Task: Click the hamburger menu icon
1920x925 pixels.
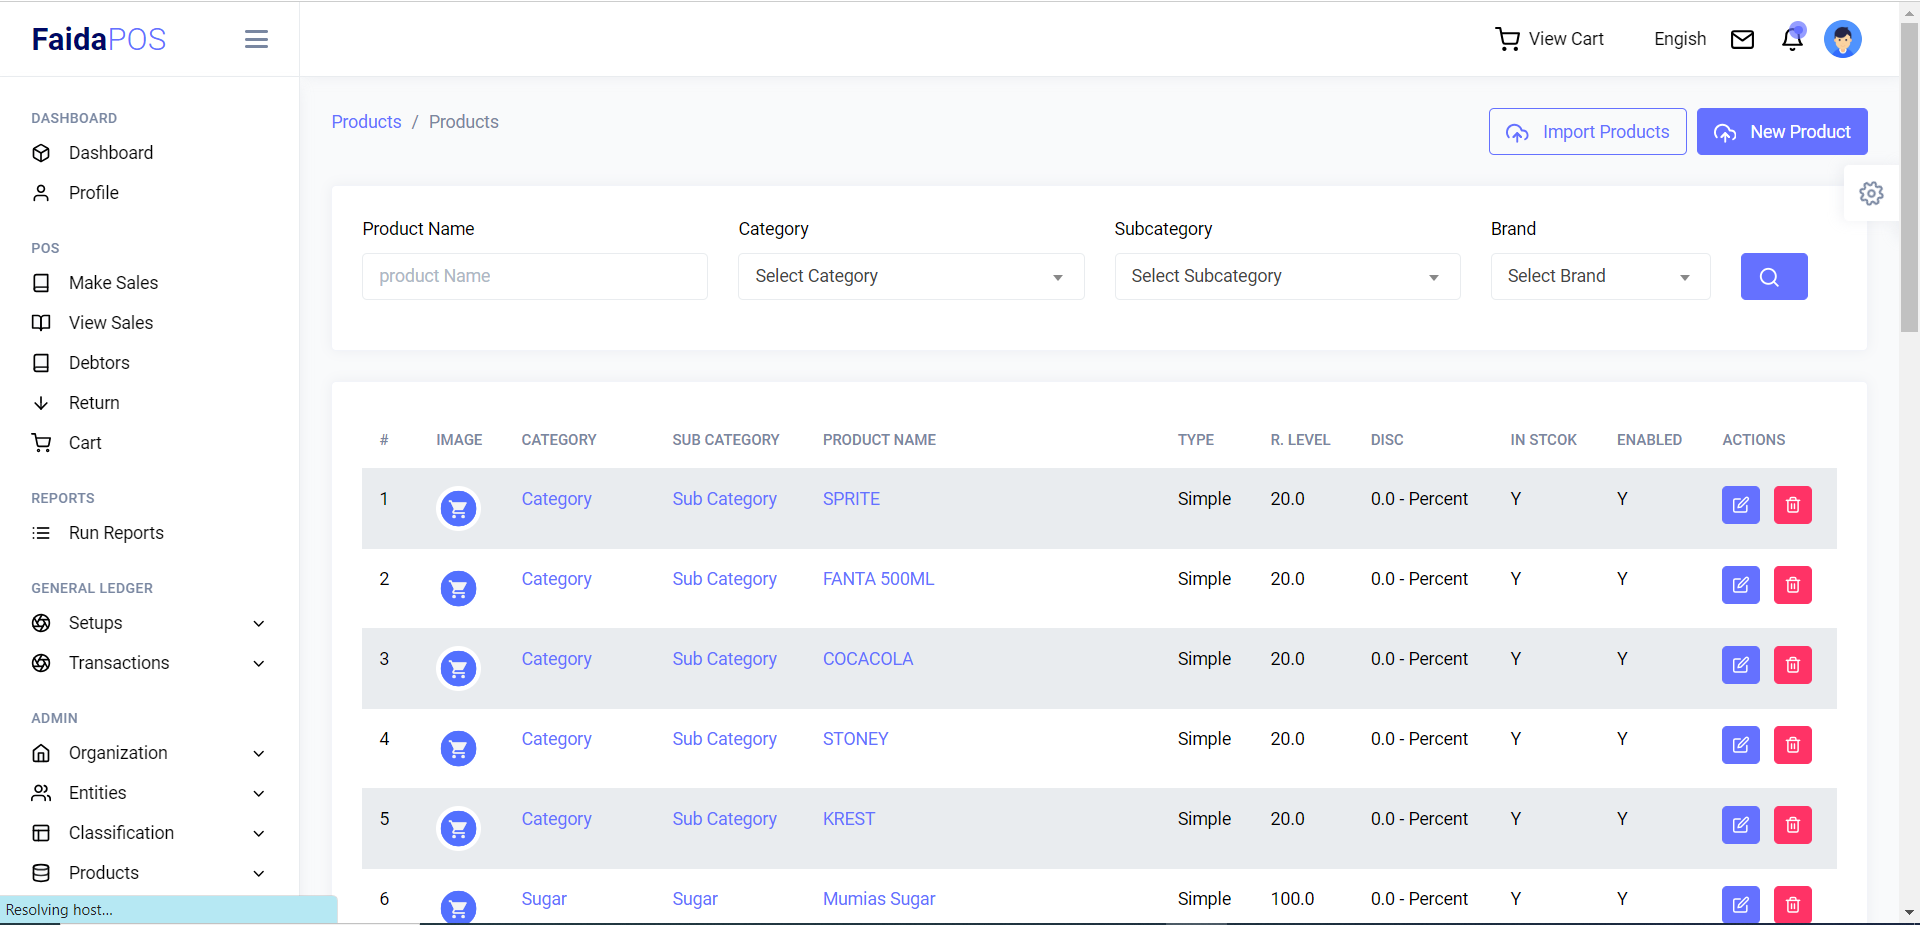Action: (x=256, y=39)
